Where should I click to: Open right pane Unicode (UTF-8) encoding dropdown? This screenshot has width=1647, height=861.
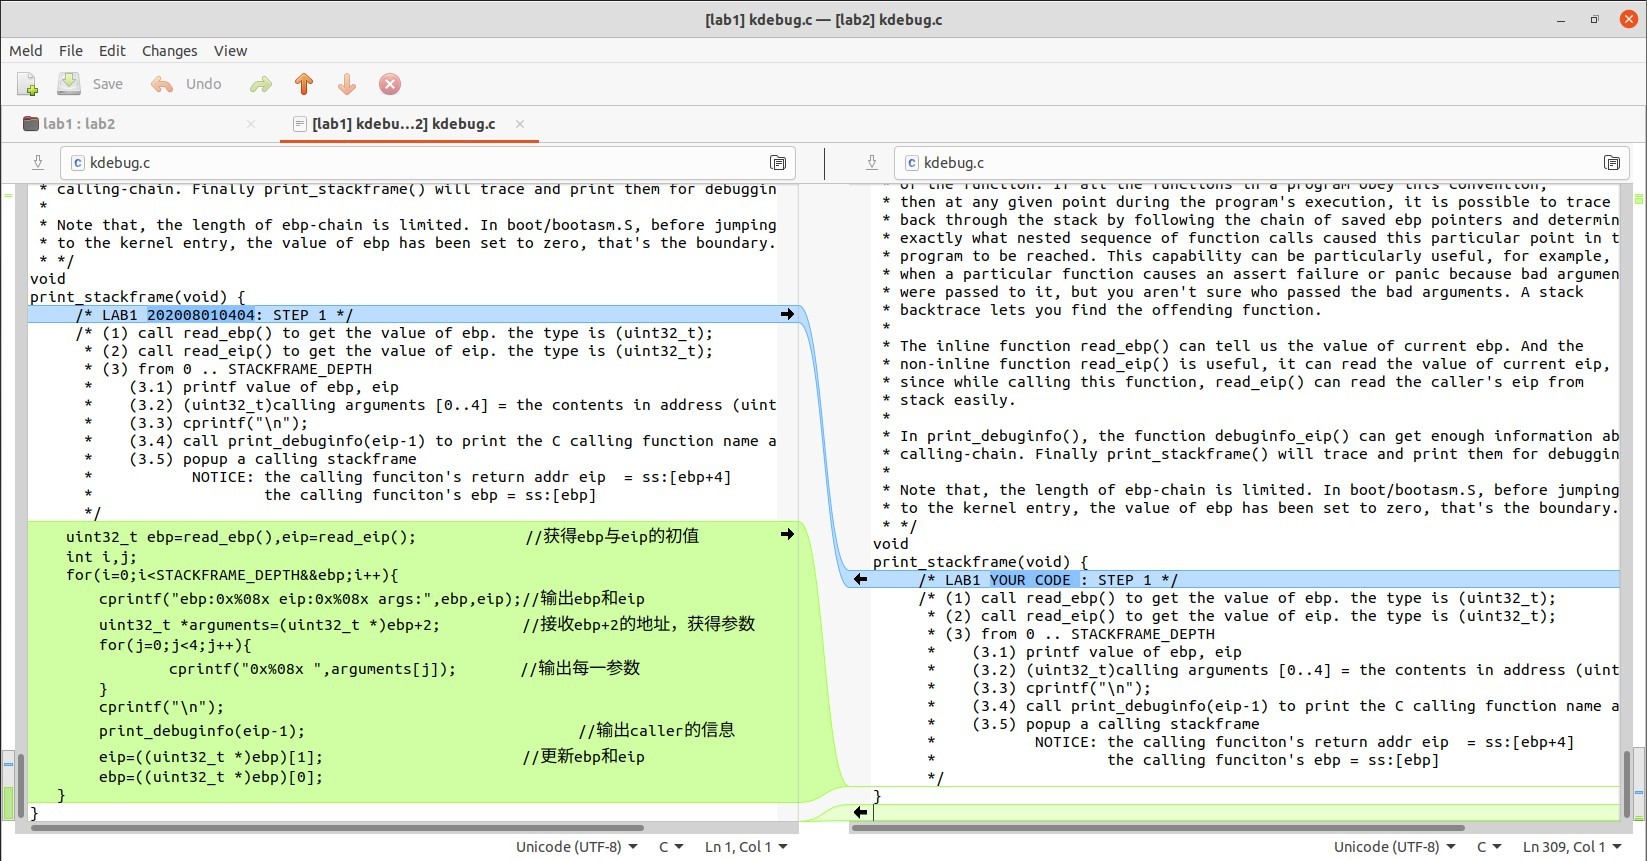point(1394,847)
